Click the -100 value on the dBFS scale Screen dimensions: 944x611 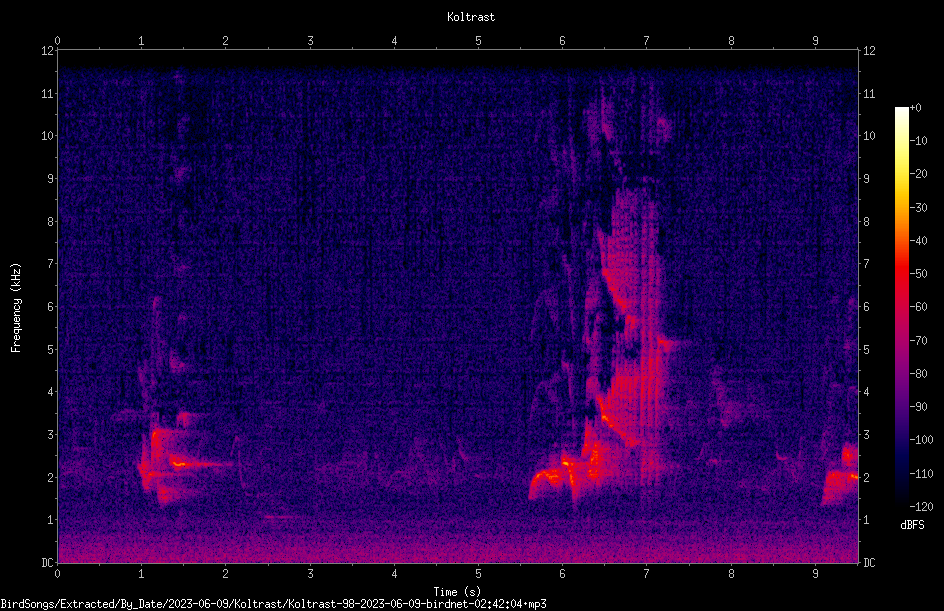pyautogui.click(x=922, y=440)
